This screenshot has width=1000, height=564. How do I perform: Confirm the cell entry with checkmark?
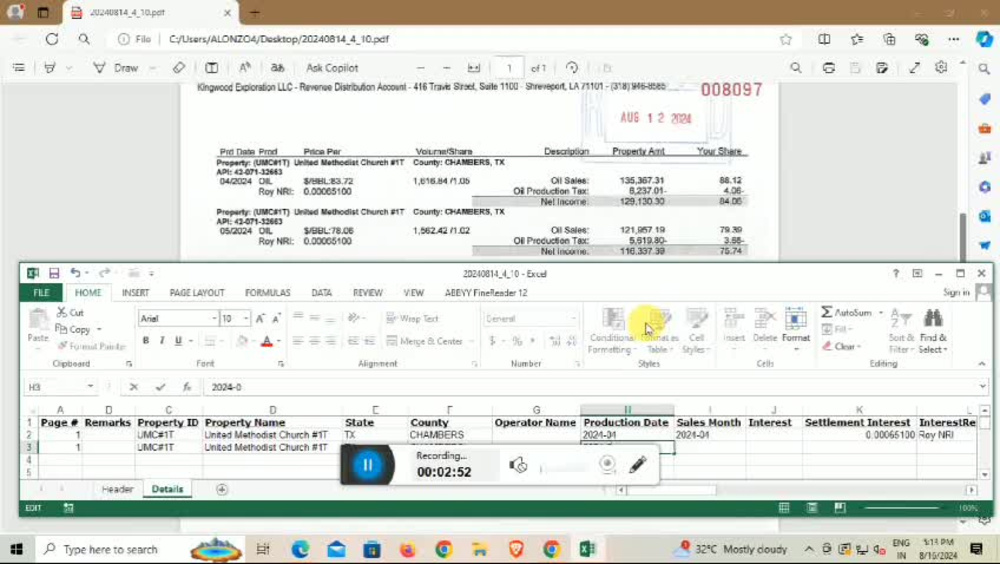(160, 387)
